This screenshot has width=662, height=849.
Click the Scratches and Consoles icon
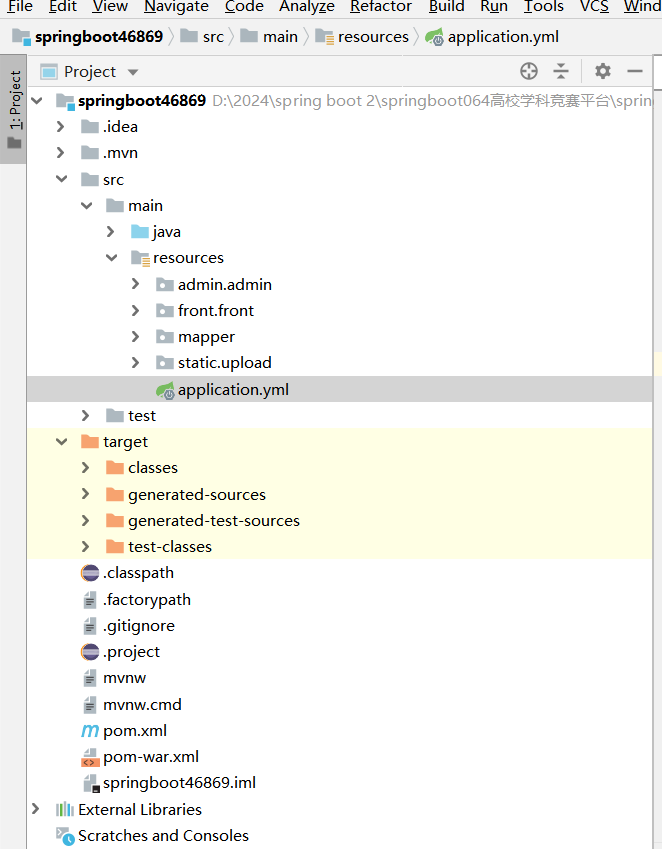point(65,836)
